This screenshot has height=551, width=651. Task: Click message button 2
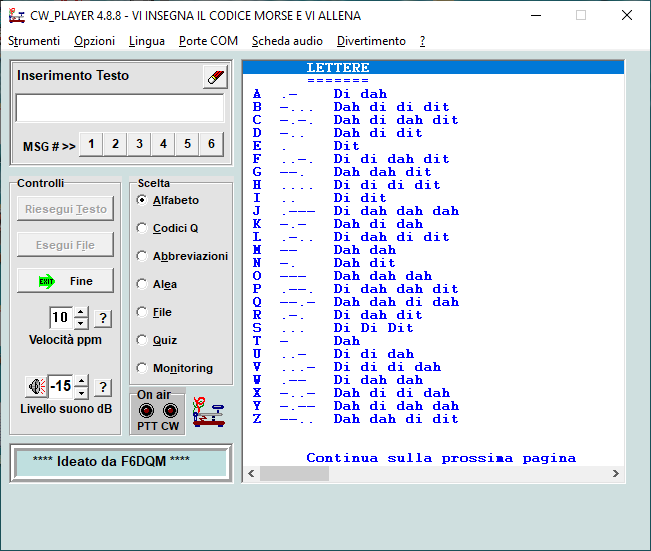pos(115,144)
